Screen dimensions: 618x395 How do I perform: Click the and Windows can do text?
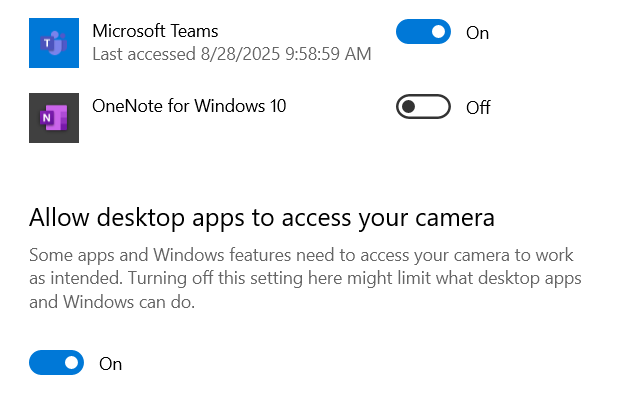tap(112, 302)
